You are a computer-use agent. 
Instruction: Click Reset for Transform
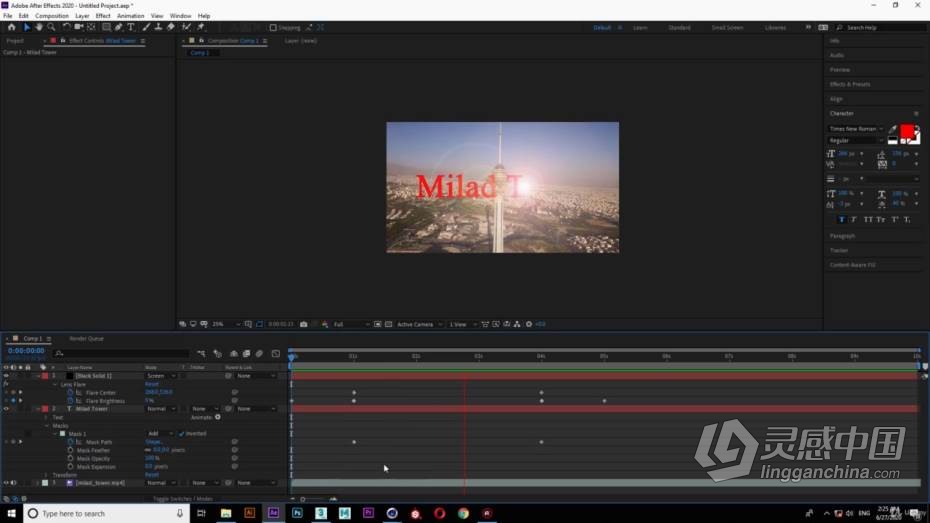(152, 475)
